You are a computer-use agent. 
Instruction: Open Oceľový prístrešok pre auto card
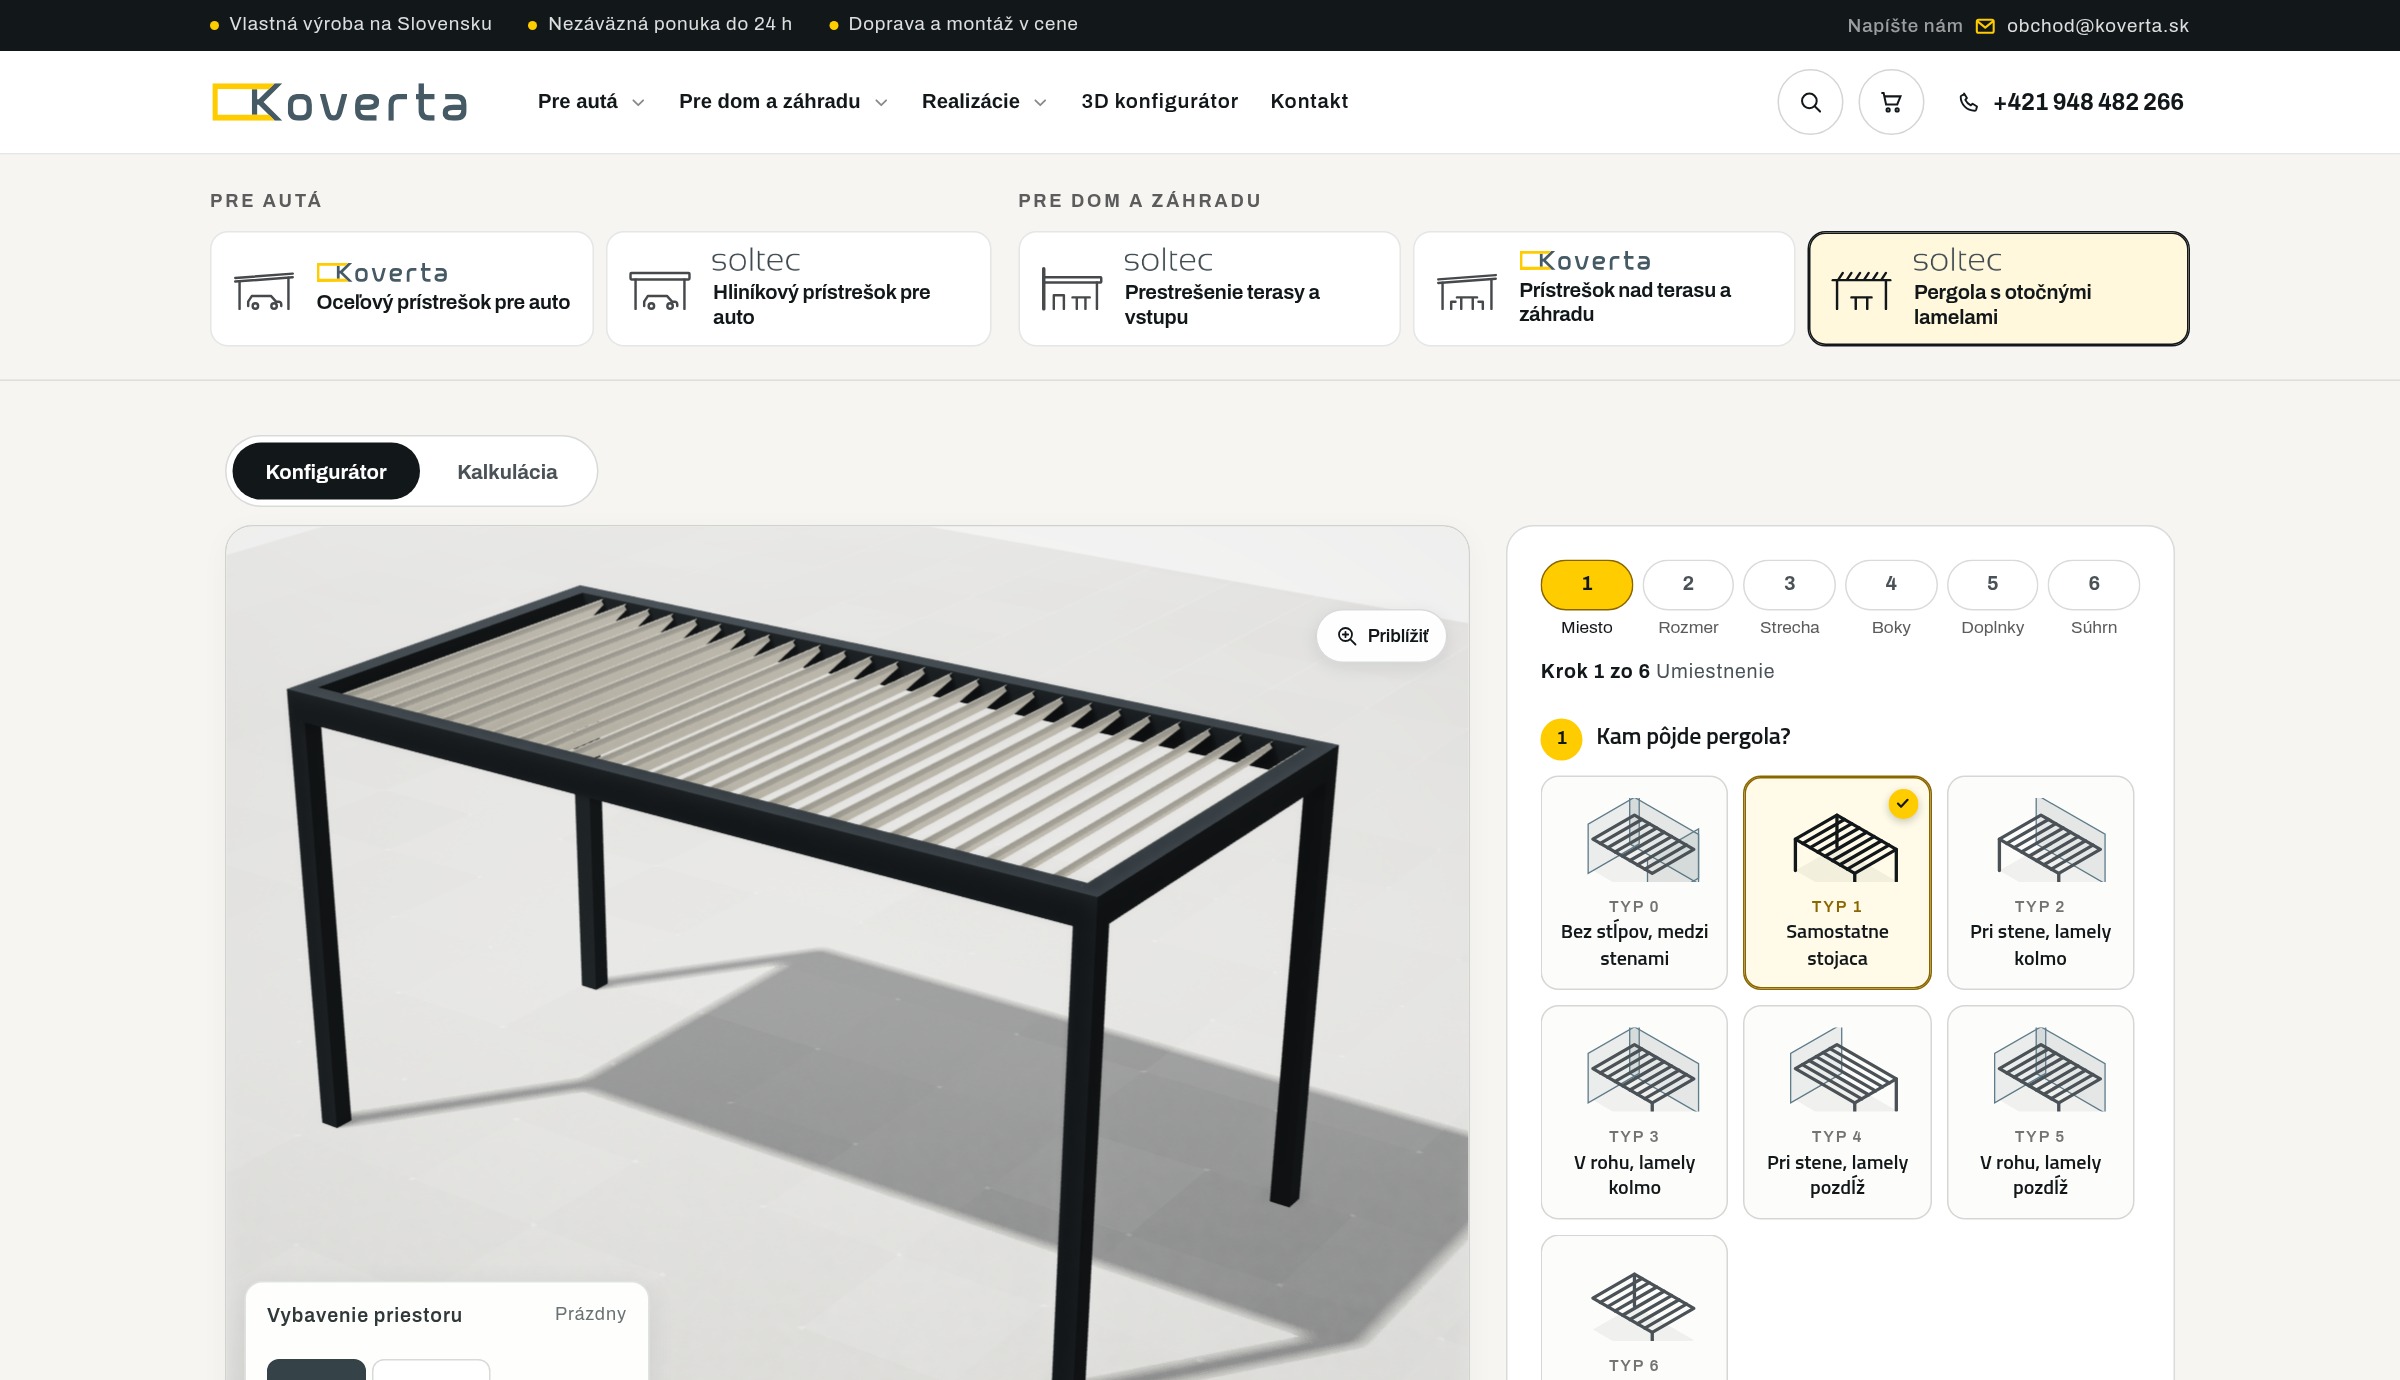(x=402, y=289)
